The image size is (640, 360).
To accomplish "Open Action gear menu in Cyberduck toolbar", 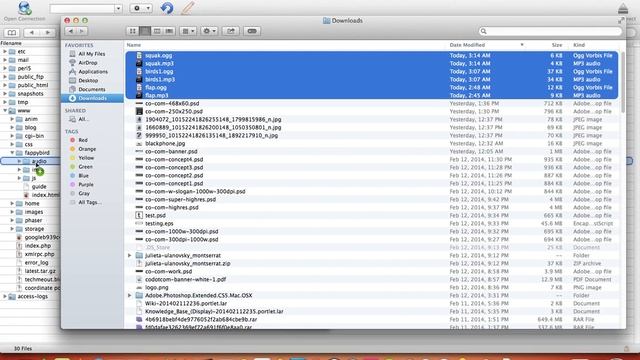I will click(141, 8).
